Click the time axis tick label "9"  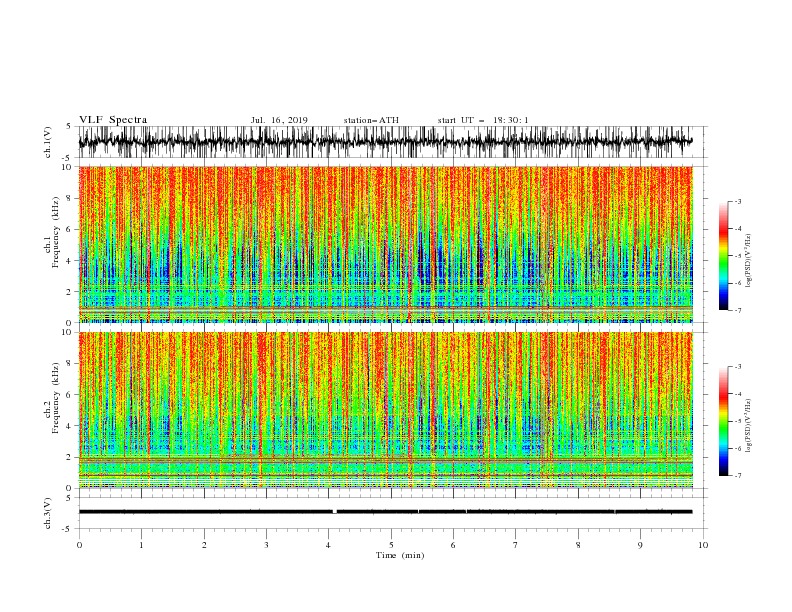click(640, 545)
